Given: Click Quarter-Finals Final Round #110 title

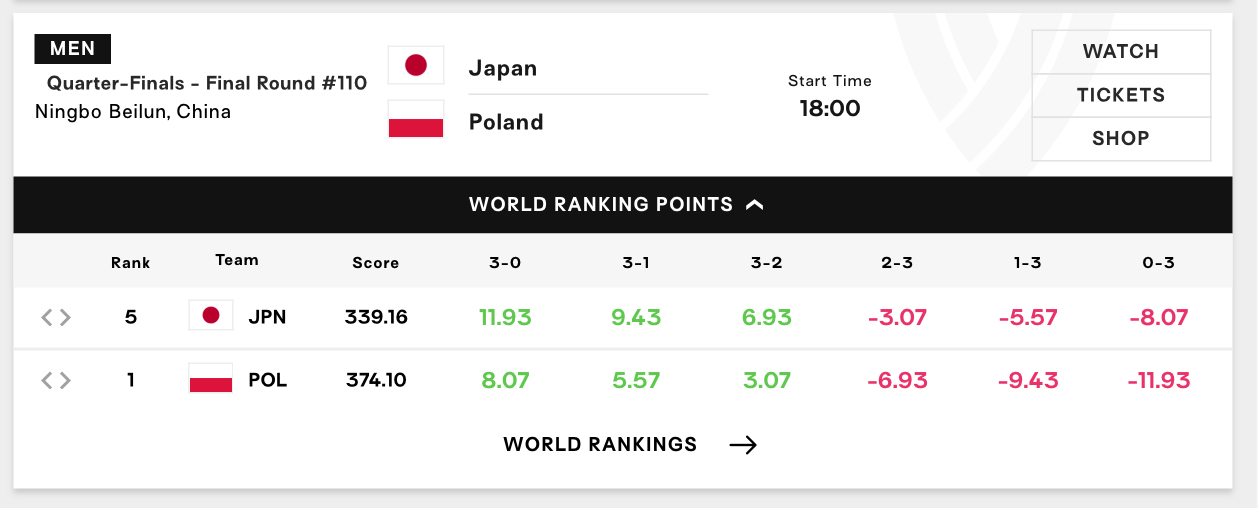Looking at the screenshot, I should (x=207, y=83).
